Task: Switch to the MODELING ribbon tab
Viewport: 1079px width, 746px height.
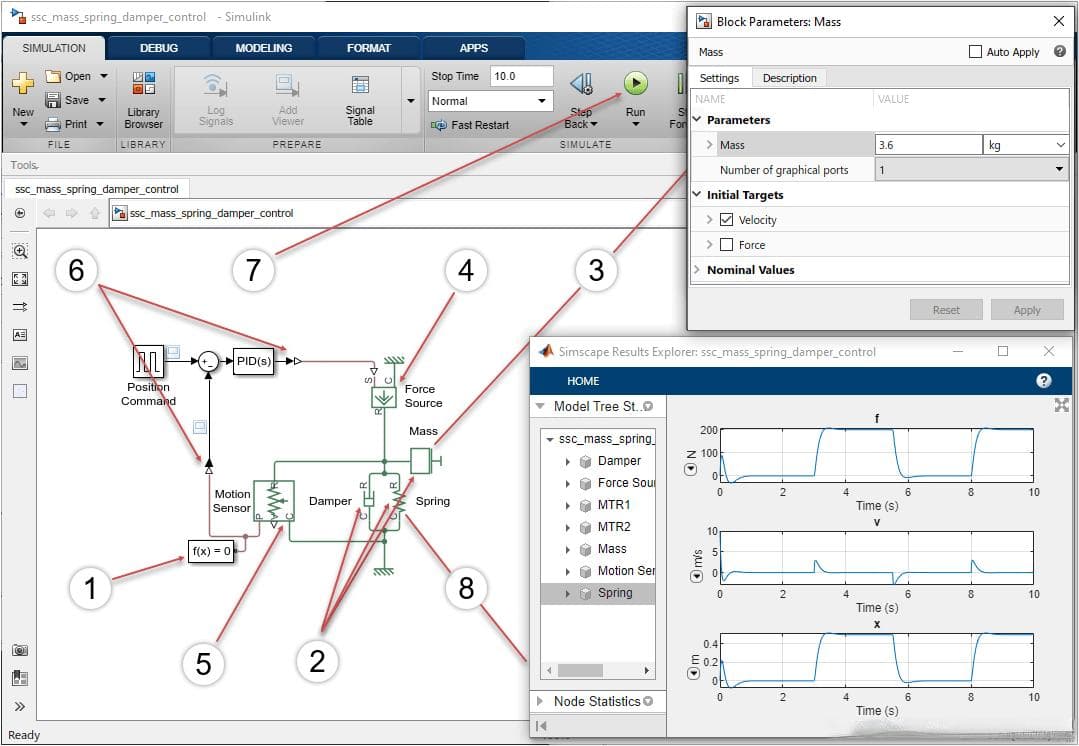Action: [x=264, y=48]
